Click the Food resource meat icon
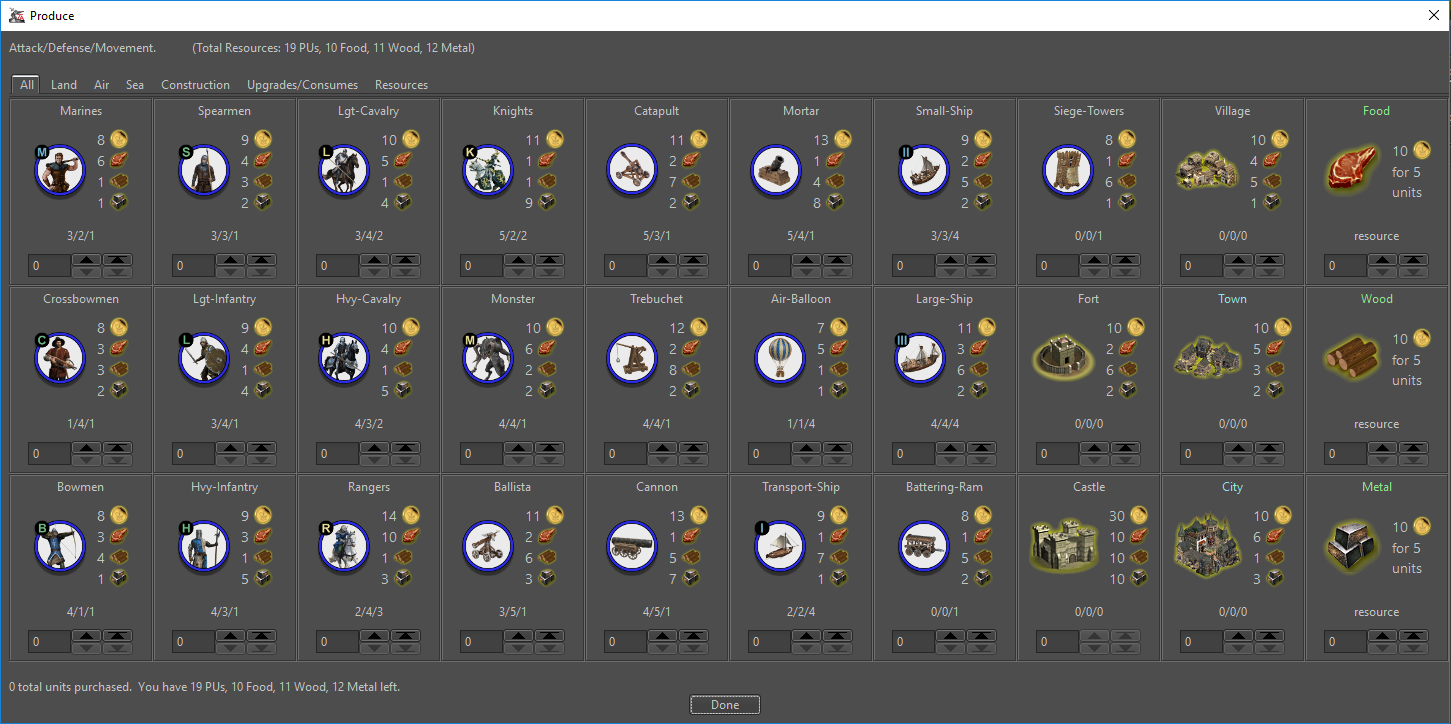1451x724 pixels. 1352,171
